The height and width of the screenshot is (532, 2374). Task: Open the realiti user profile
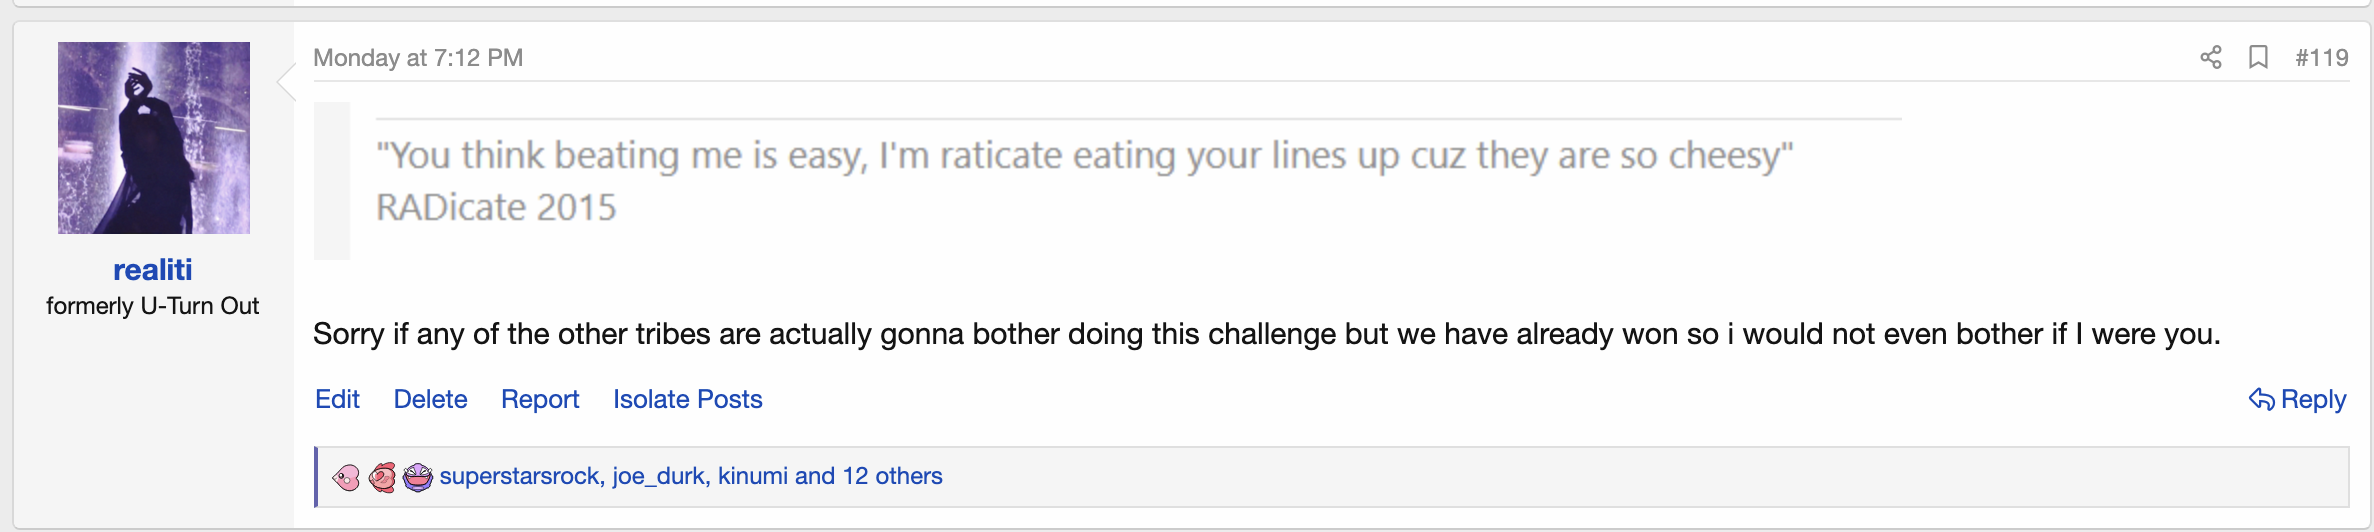(153, 270)
